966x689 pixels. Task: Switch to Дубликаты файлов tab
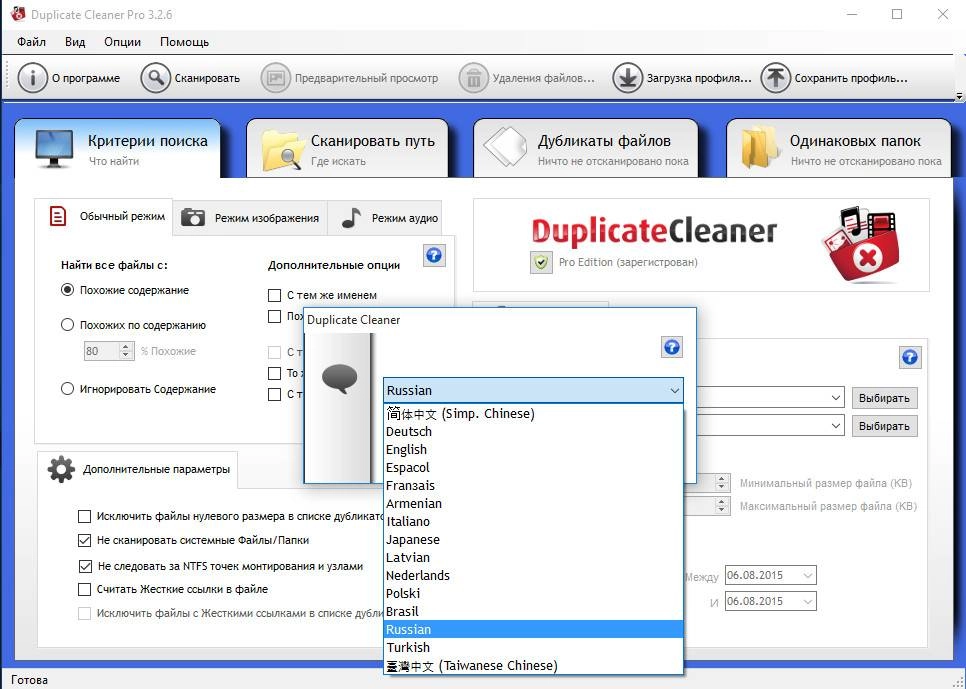tap(585, 149)
